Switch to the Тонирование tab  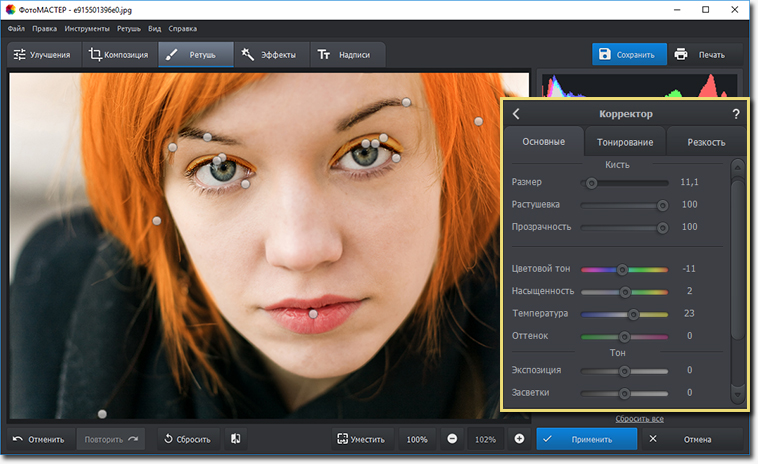624,142
